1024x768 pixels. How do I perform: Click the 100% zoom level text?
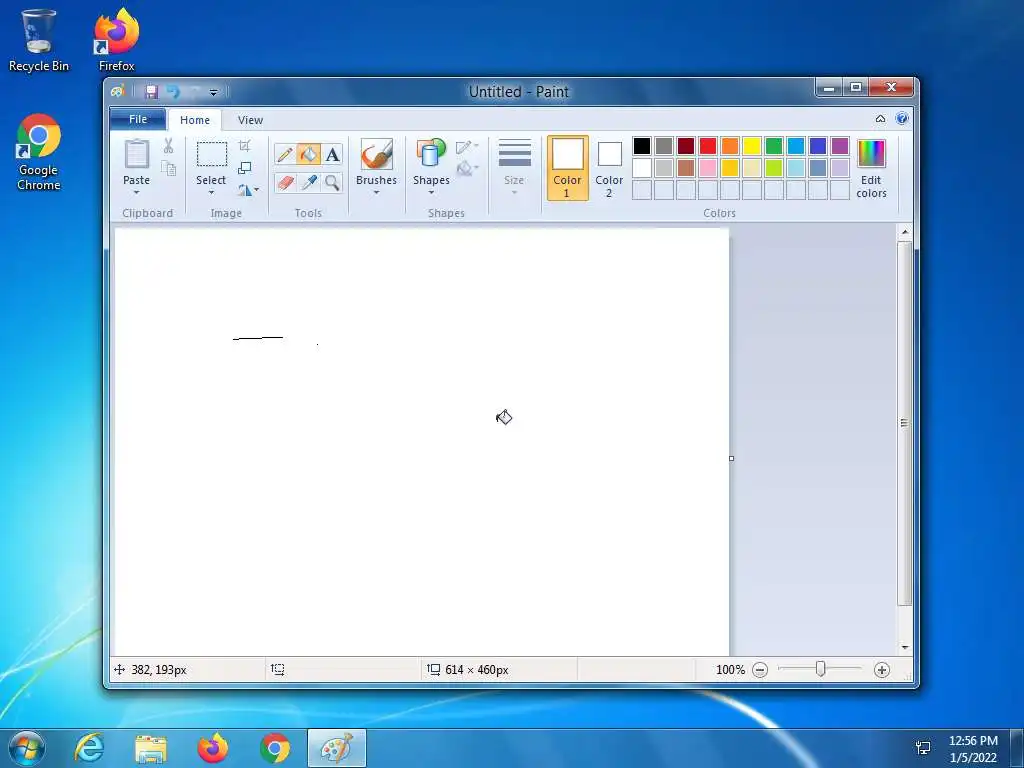[730, 670]
